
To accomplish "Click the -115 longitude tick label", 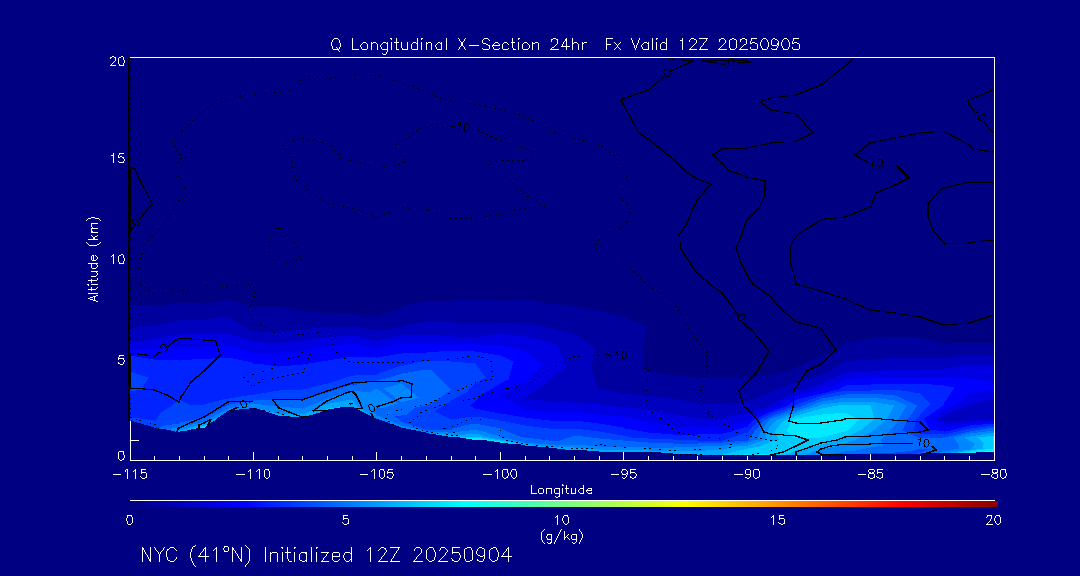I will click(x=130, y=475).
